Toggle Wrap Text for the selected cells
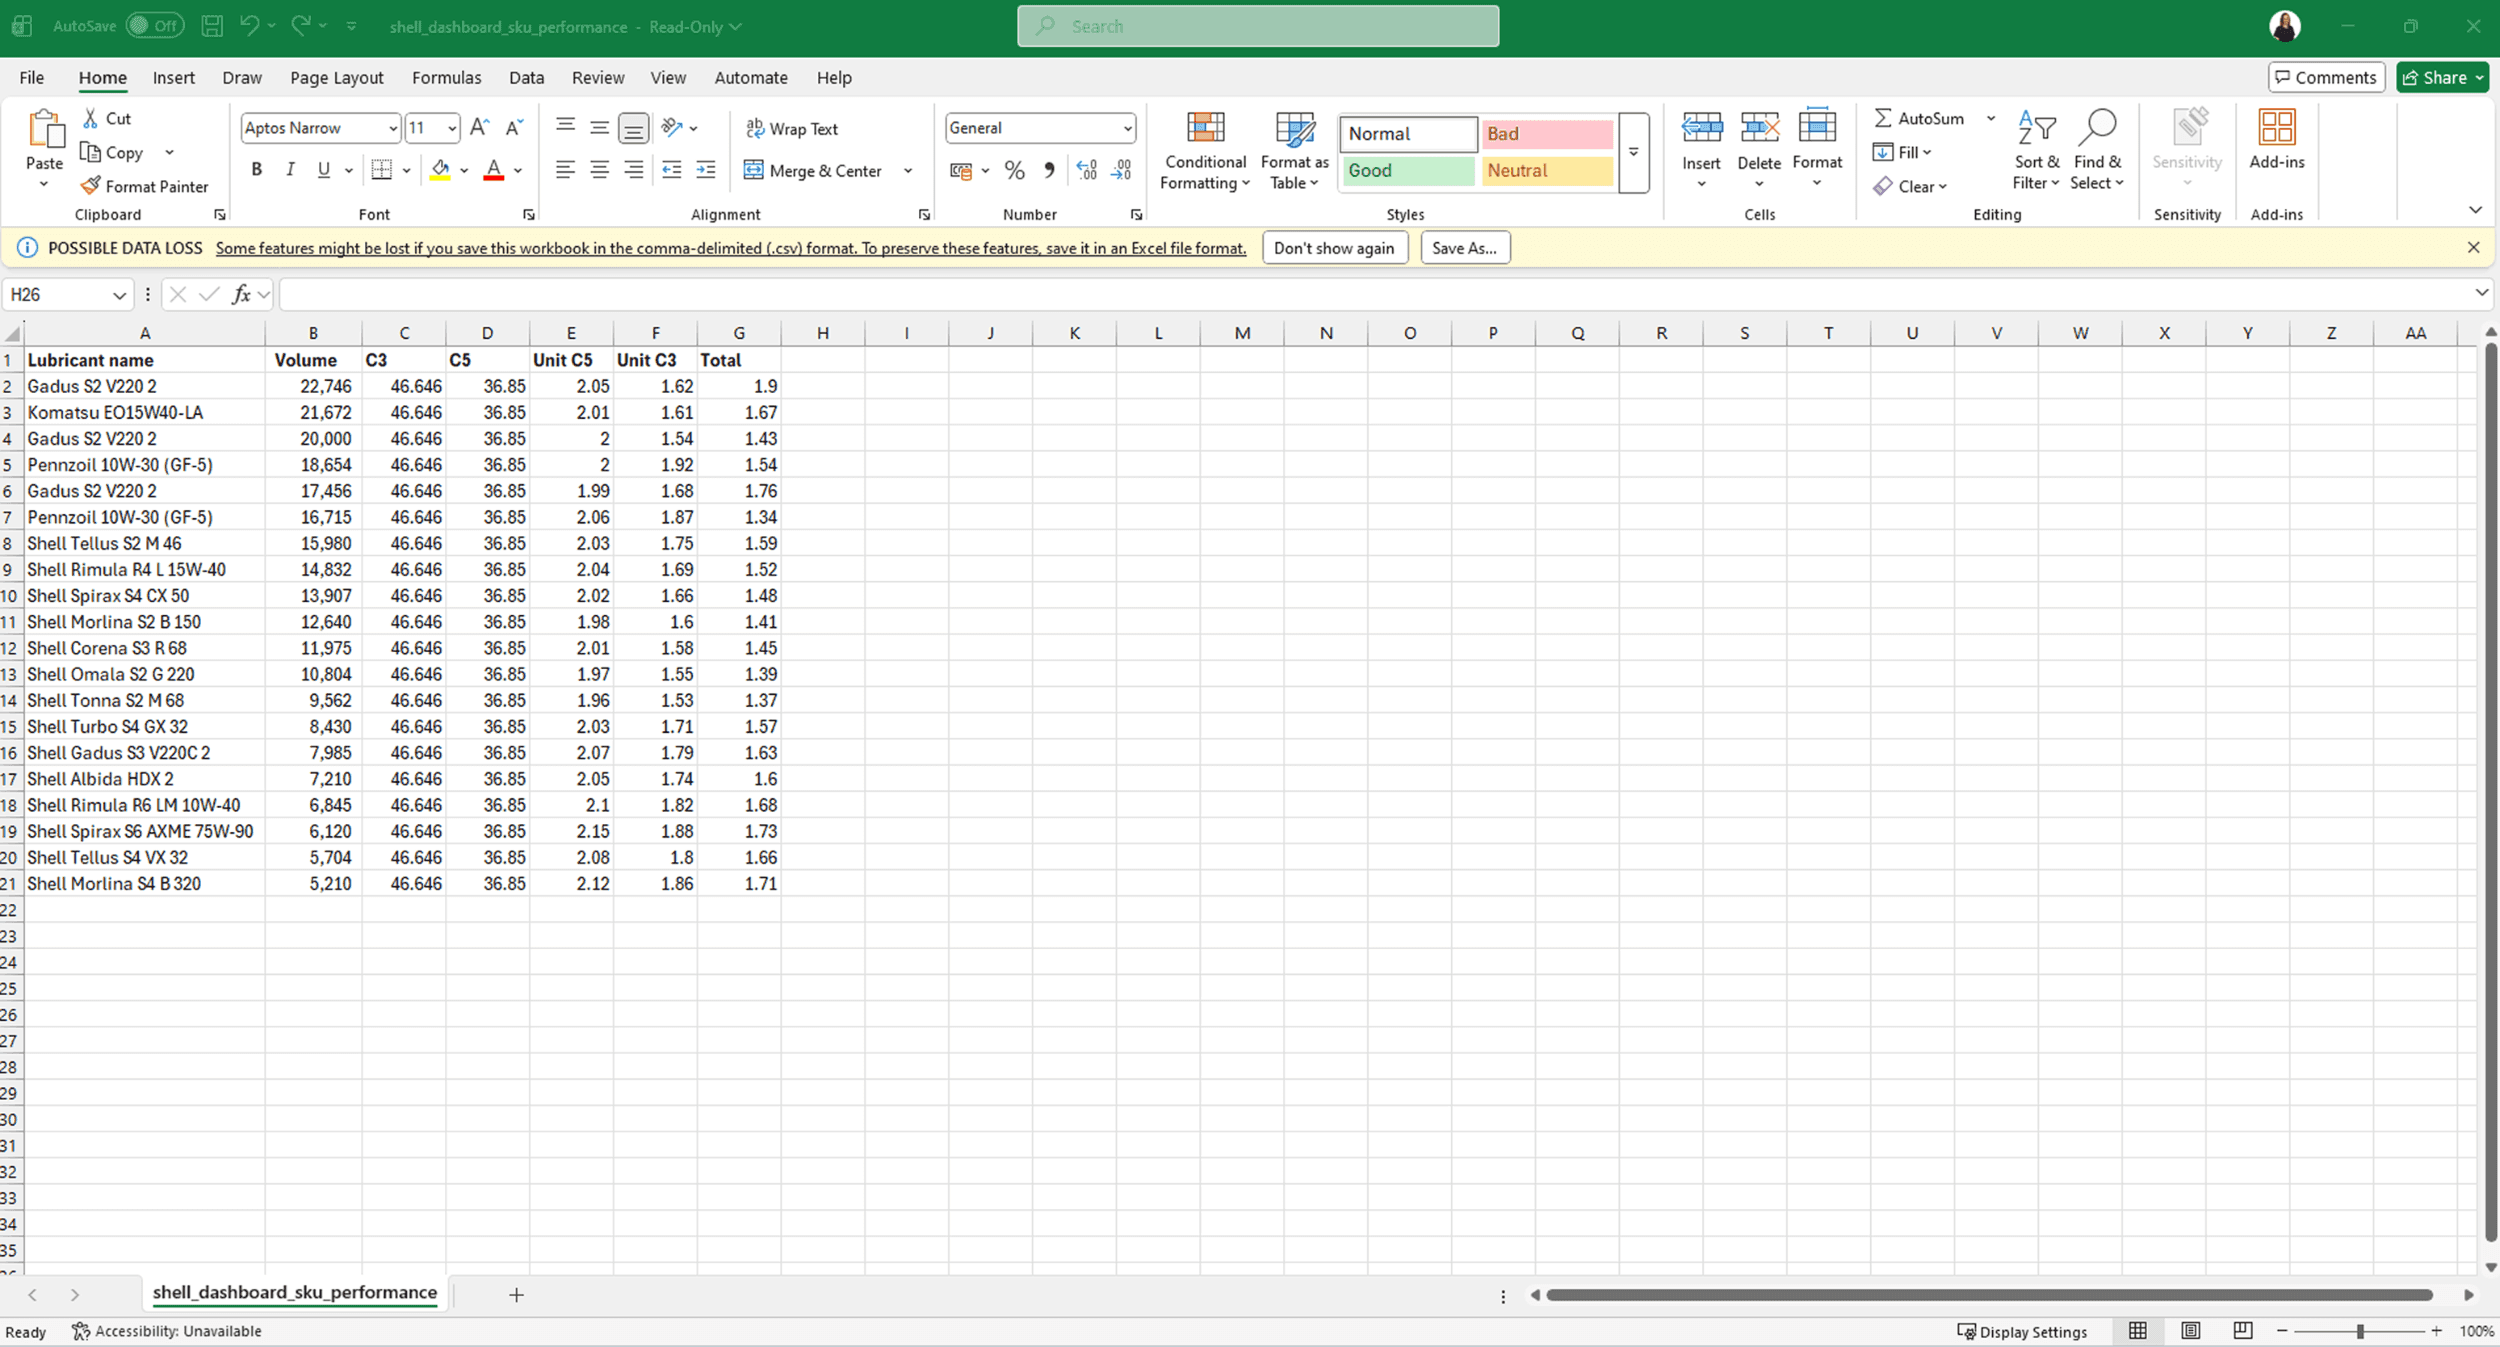 coord(792,128)
